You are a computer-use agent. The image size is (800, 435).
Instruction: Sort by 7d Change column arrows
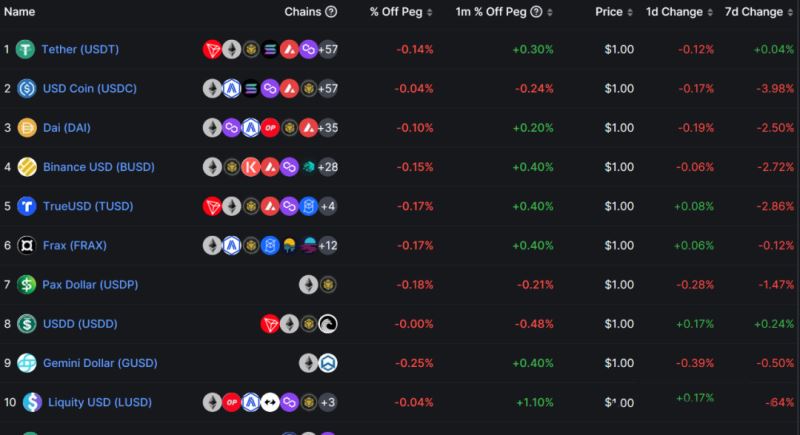coord(790,12)
